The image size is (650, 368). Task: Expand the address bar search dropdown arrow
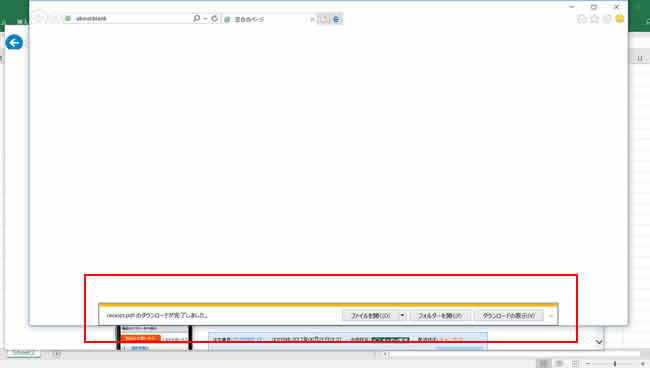(205, 19)
